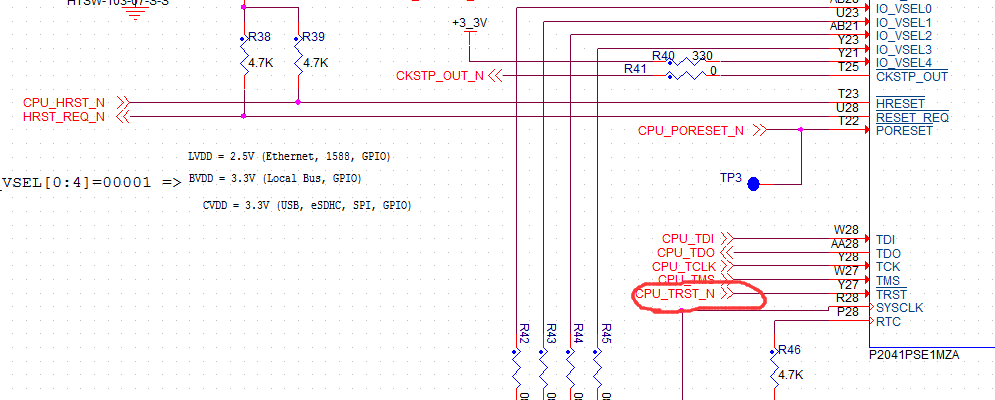The height and width of the screenshot is (400, 995).
Task: Click the CPU_TDI off-page connector arrow
Action: (x=727, y=238)
